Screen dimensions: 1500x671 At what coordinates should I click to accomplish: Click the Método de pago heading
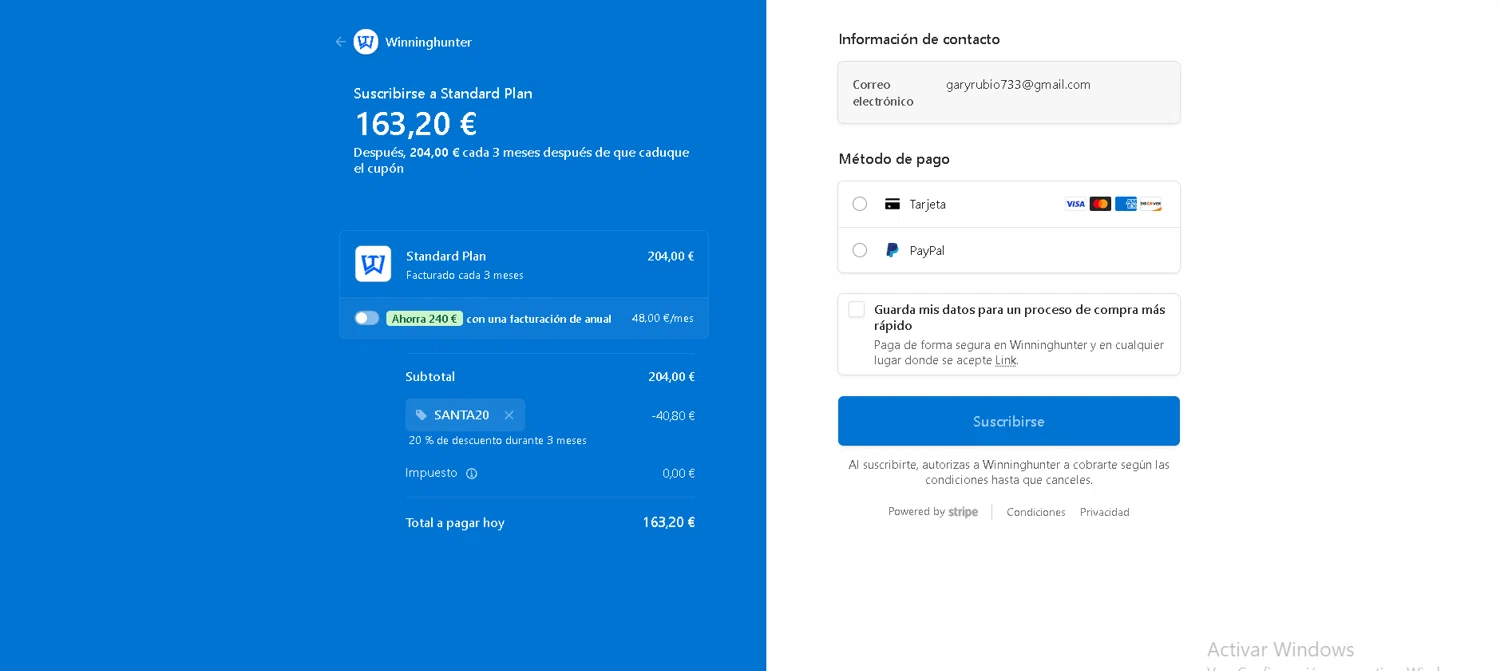894,159
